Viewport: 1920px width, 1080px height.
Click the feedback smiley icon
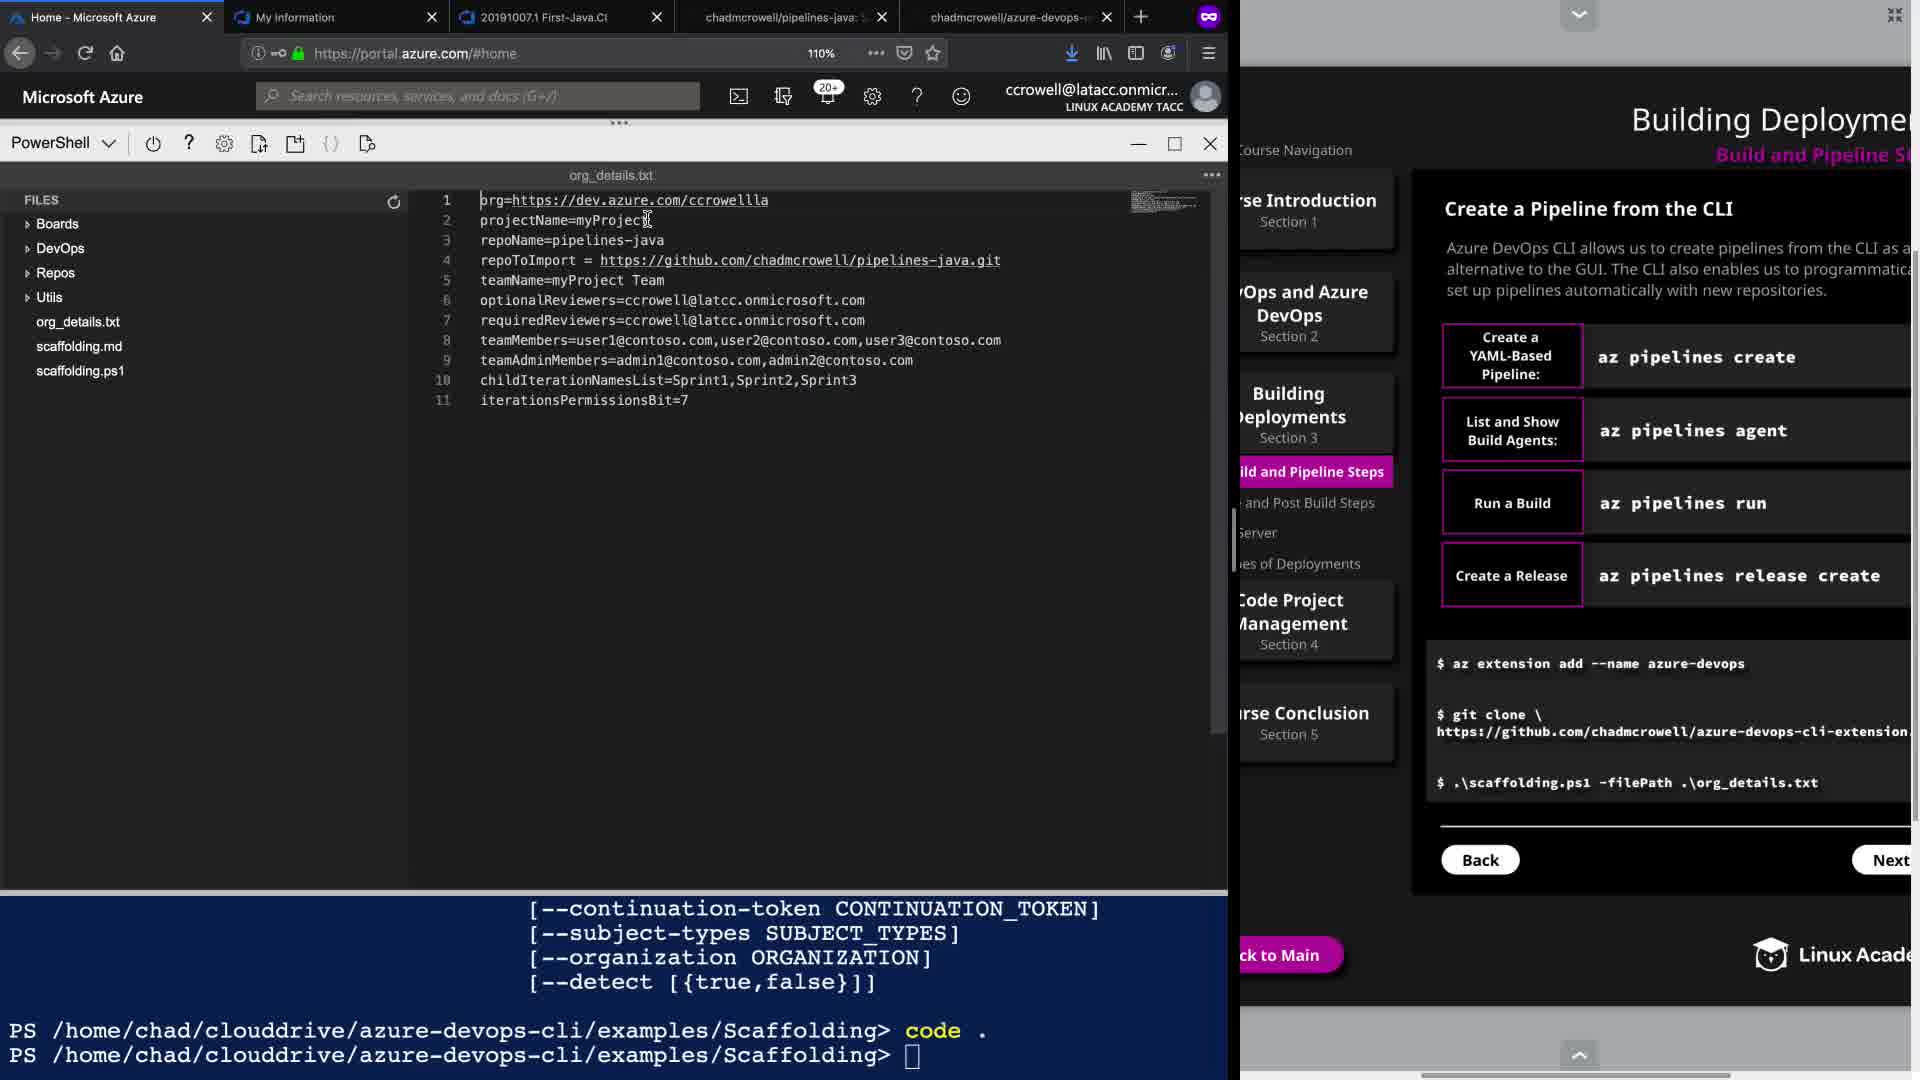point(961,97)
